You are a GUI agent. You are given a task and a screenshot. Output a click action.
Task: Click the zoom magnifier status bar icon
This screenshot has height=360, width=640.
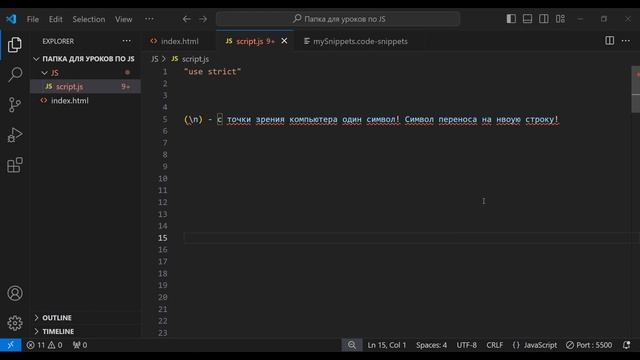pyautogui.click(x=352, y=345)
